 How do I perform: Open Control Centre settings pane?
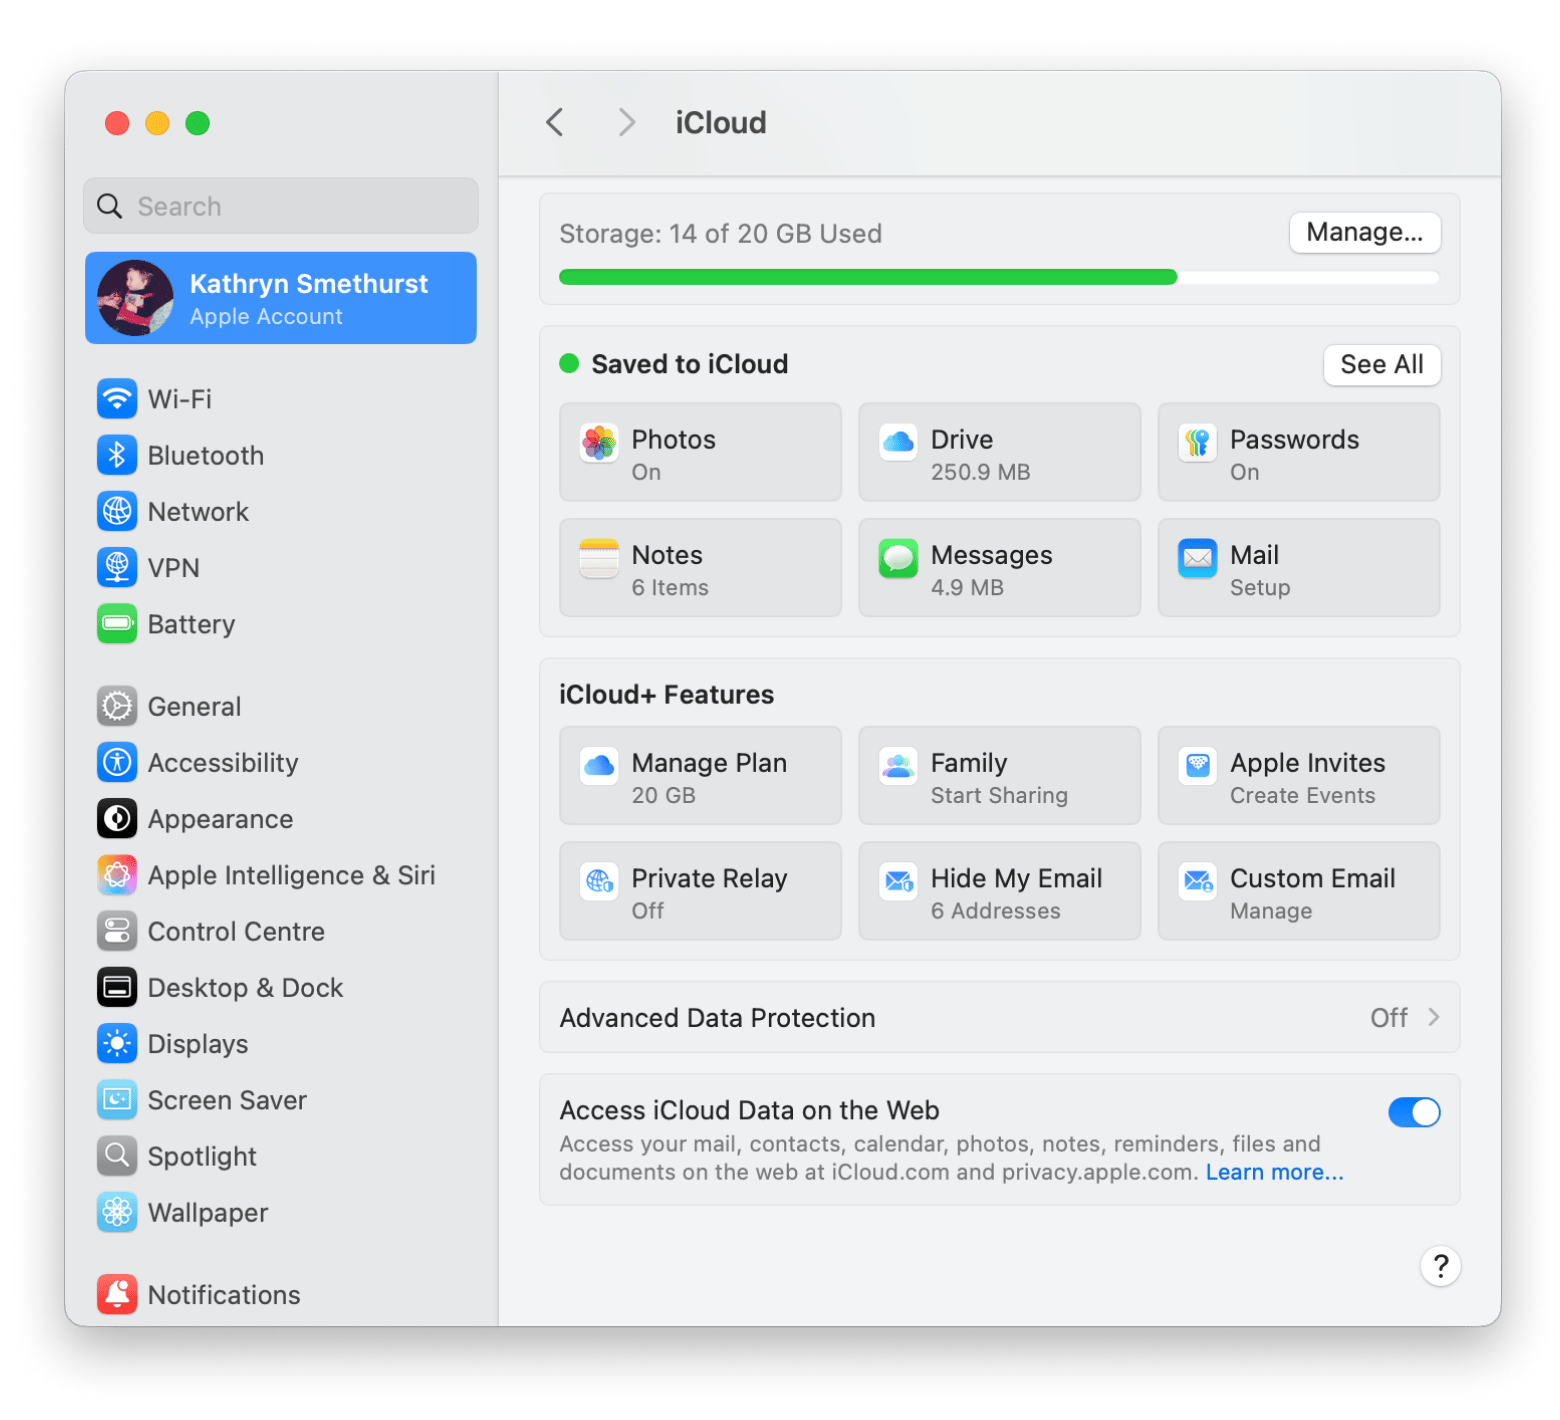[x=236, y=931]
